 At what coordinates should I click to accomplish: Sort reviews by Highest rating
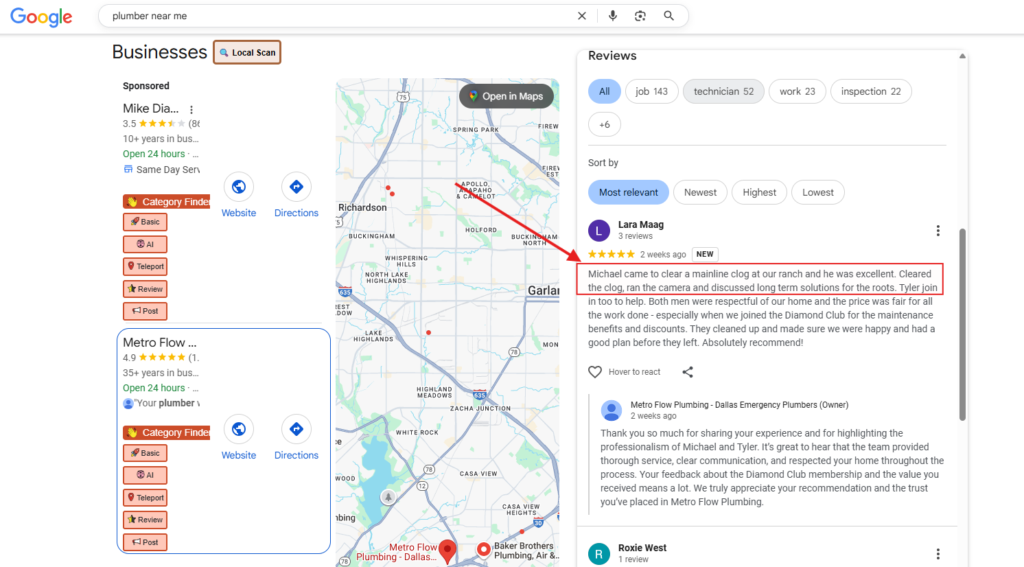click(759, 192)
